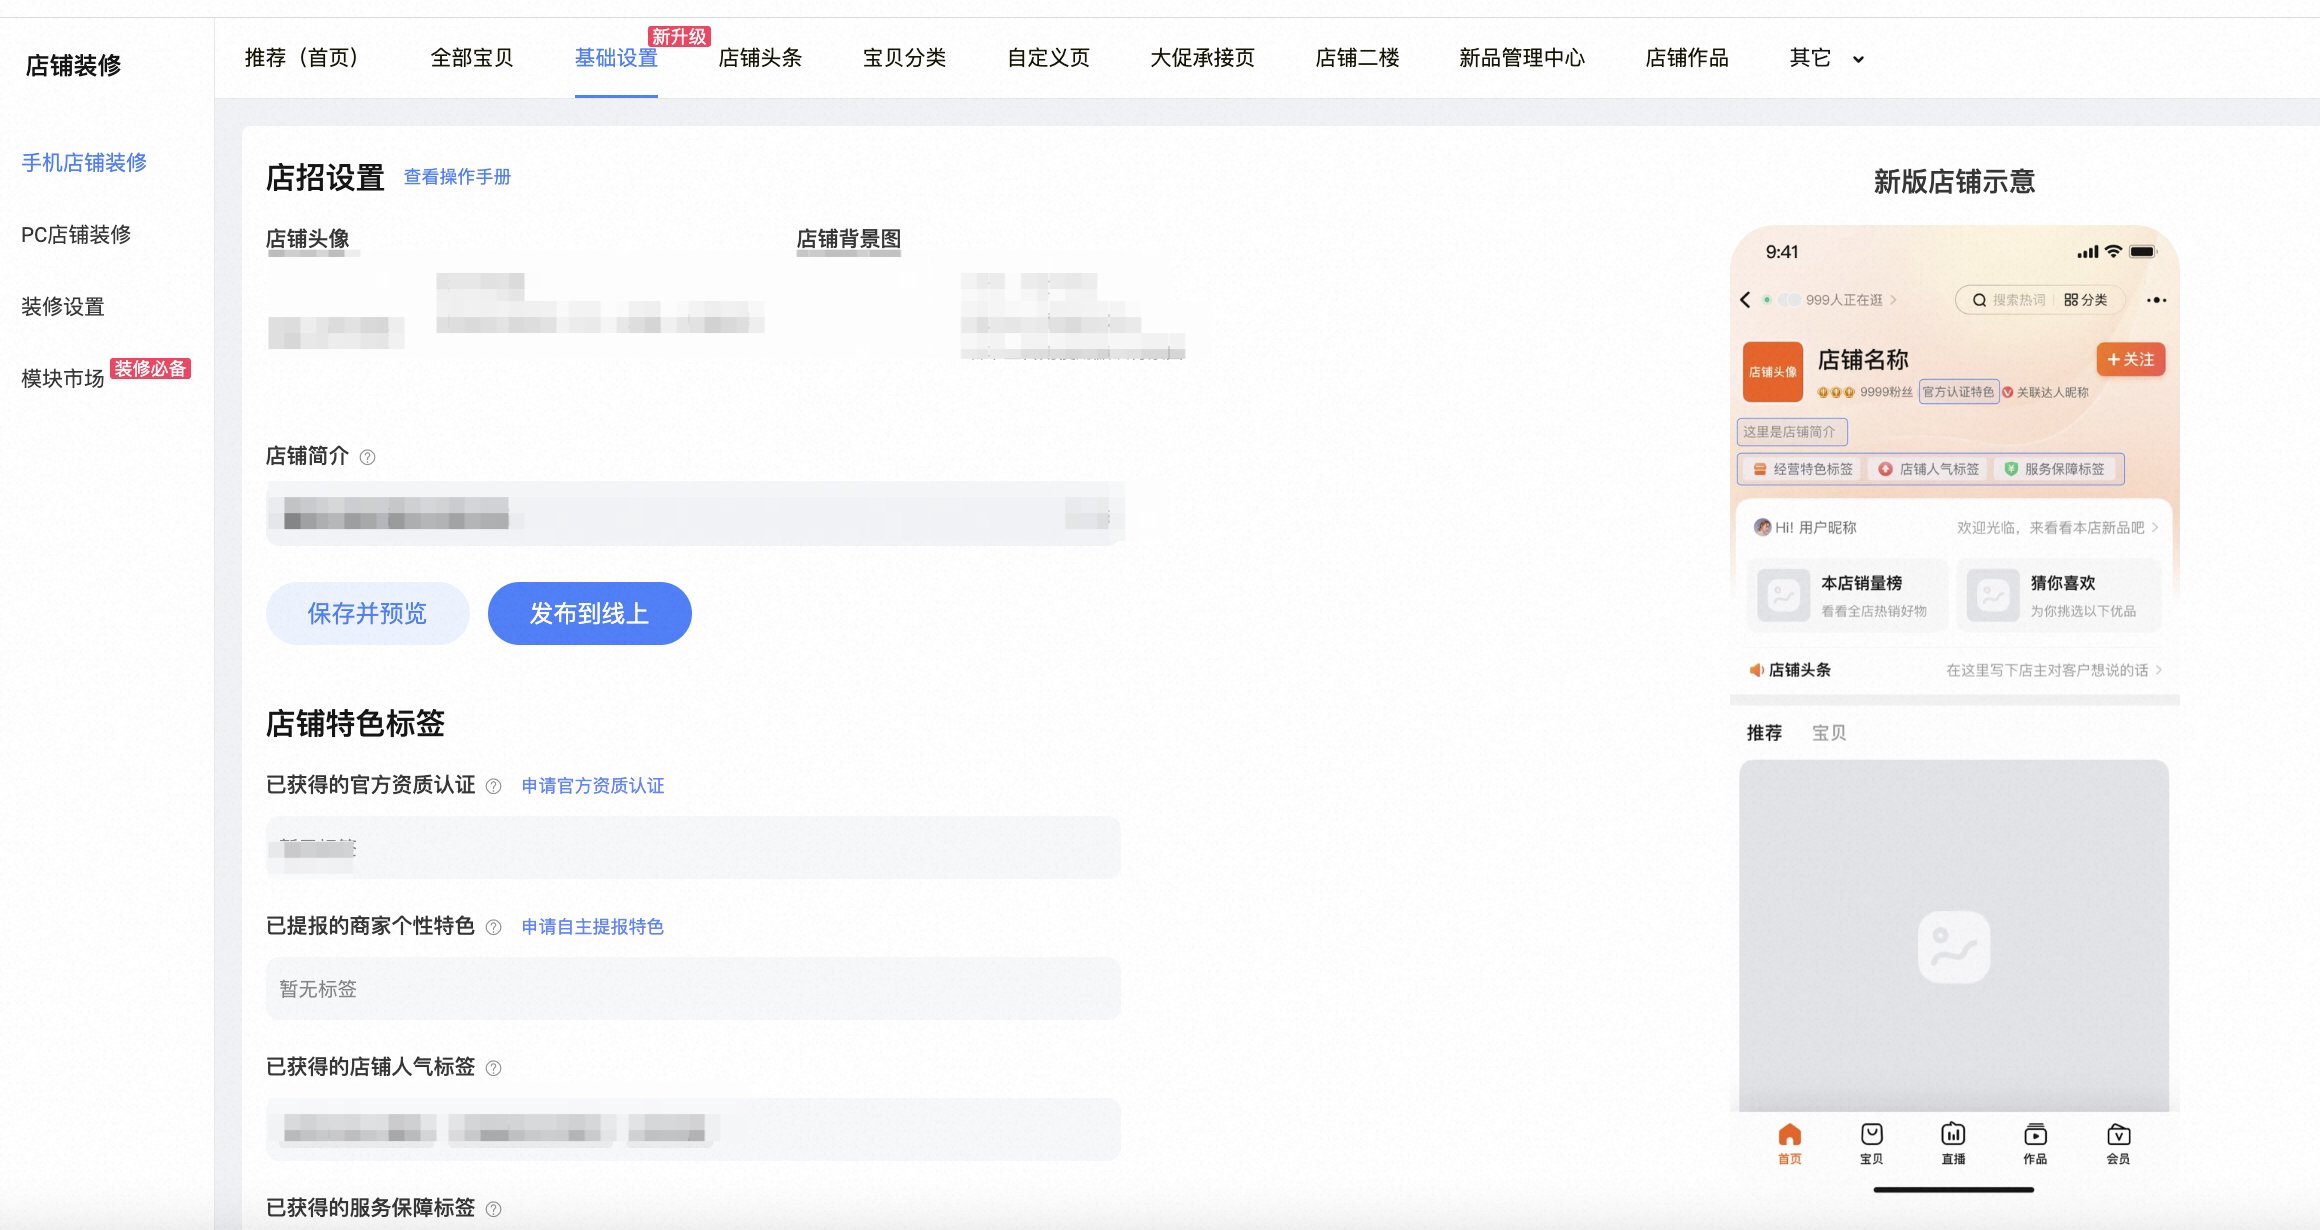The height and width of the screenshot is (1230, 2320).
Task: Go to 宝贝分类 tab
Action: point(904,58)
